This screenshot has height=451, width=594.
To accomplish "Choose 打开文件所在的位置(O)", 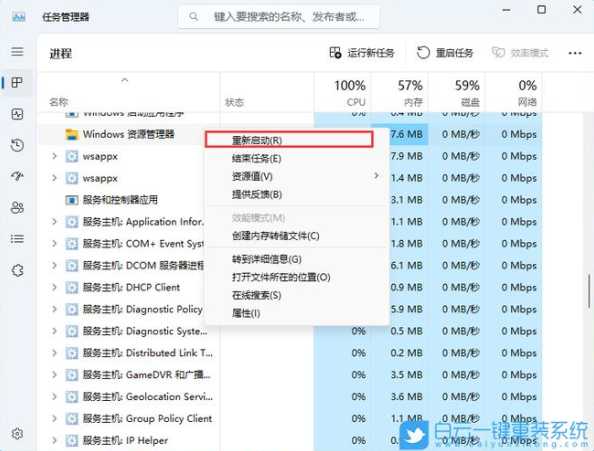I will pos(297,277).
